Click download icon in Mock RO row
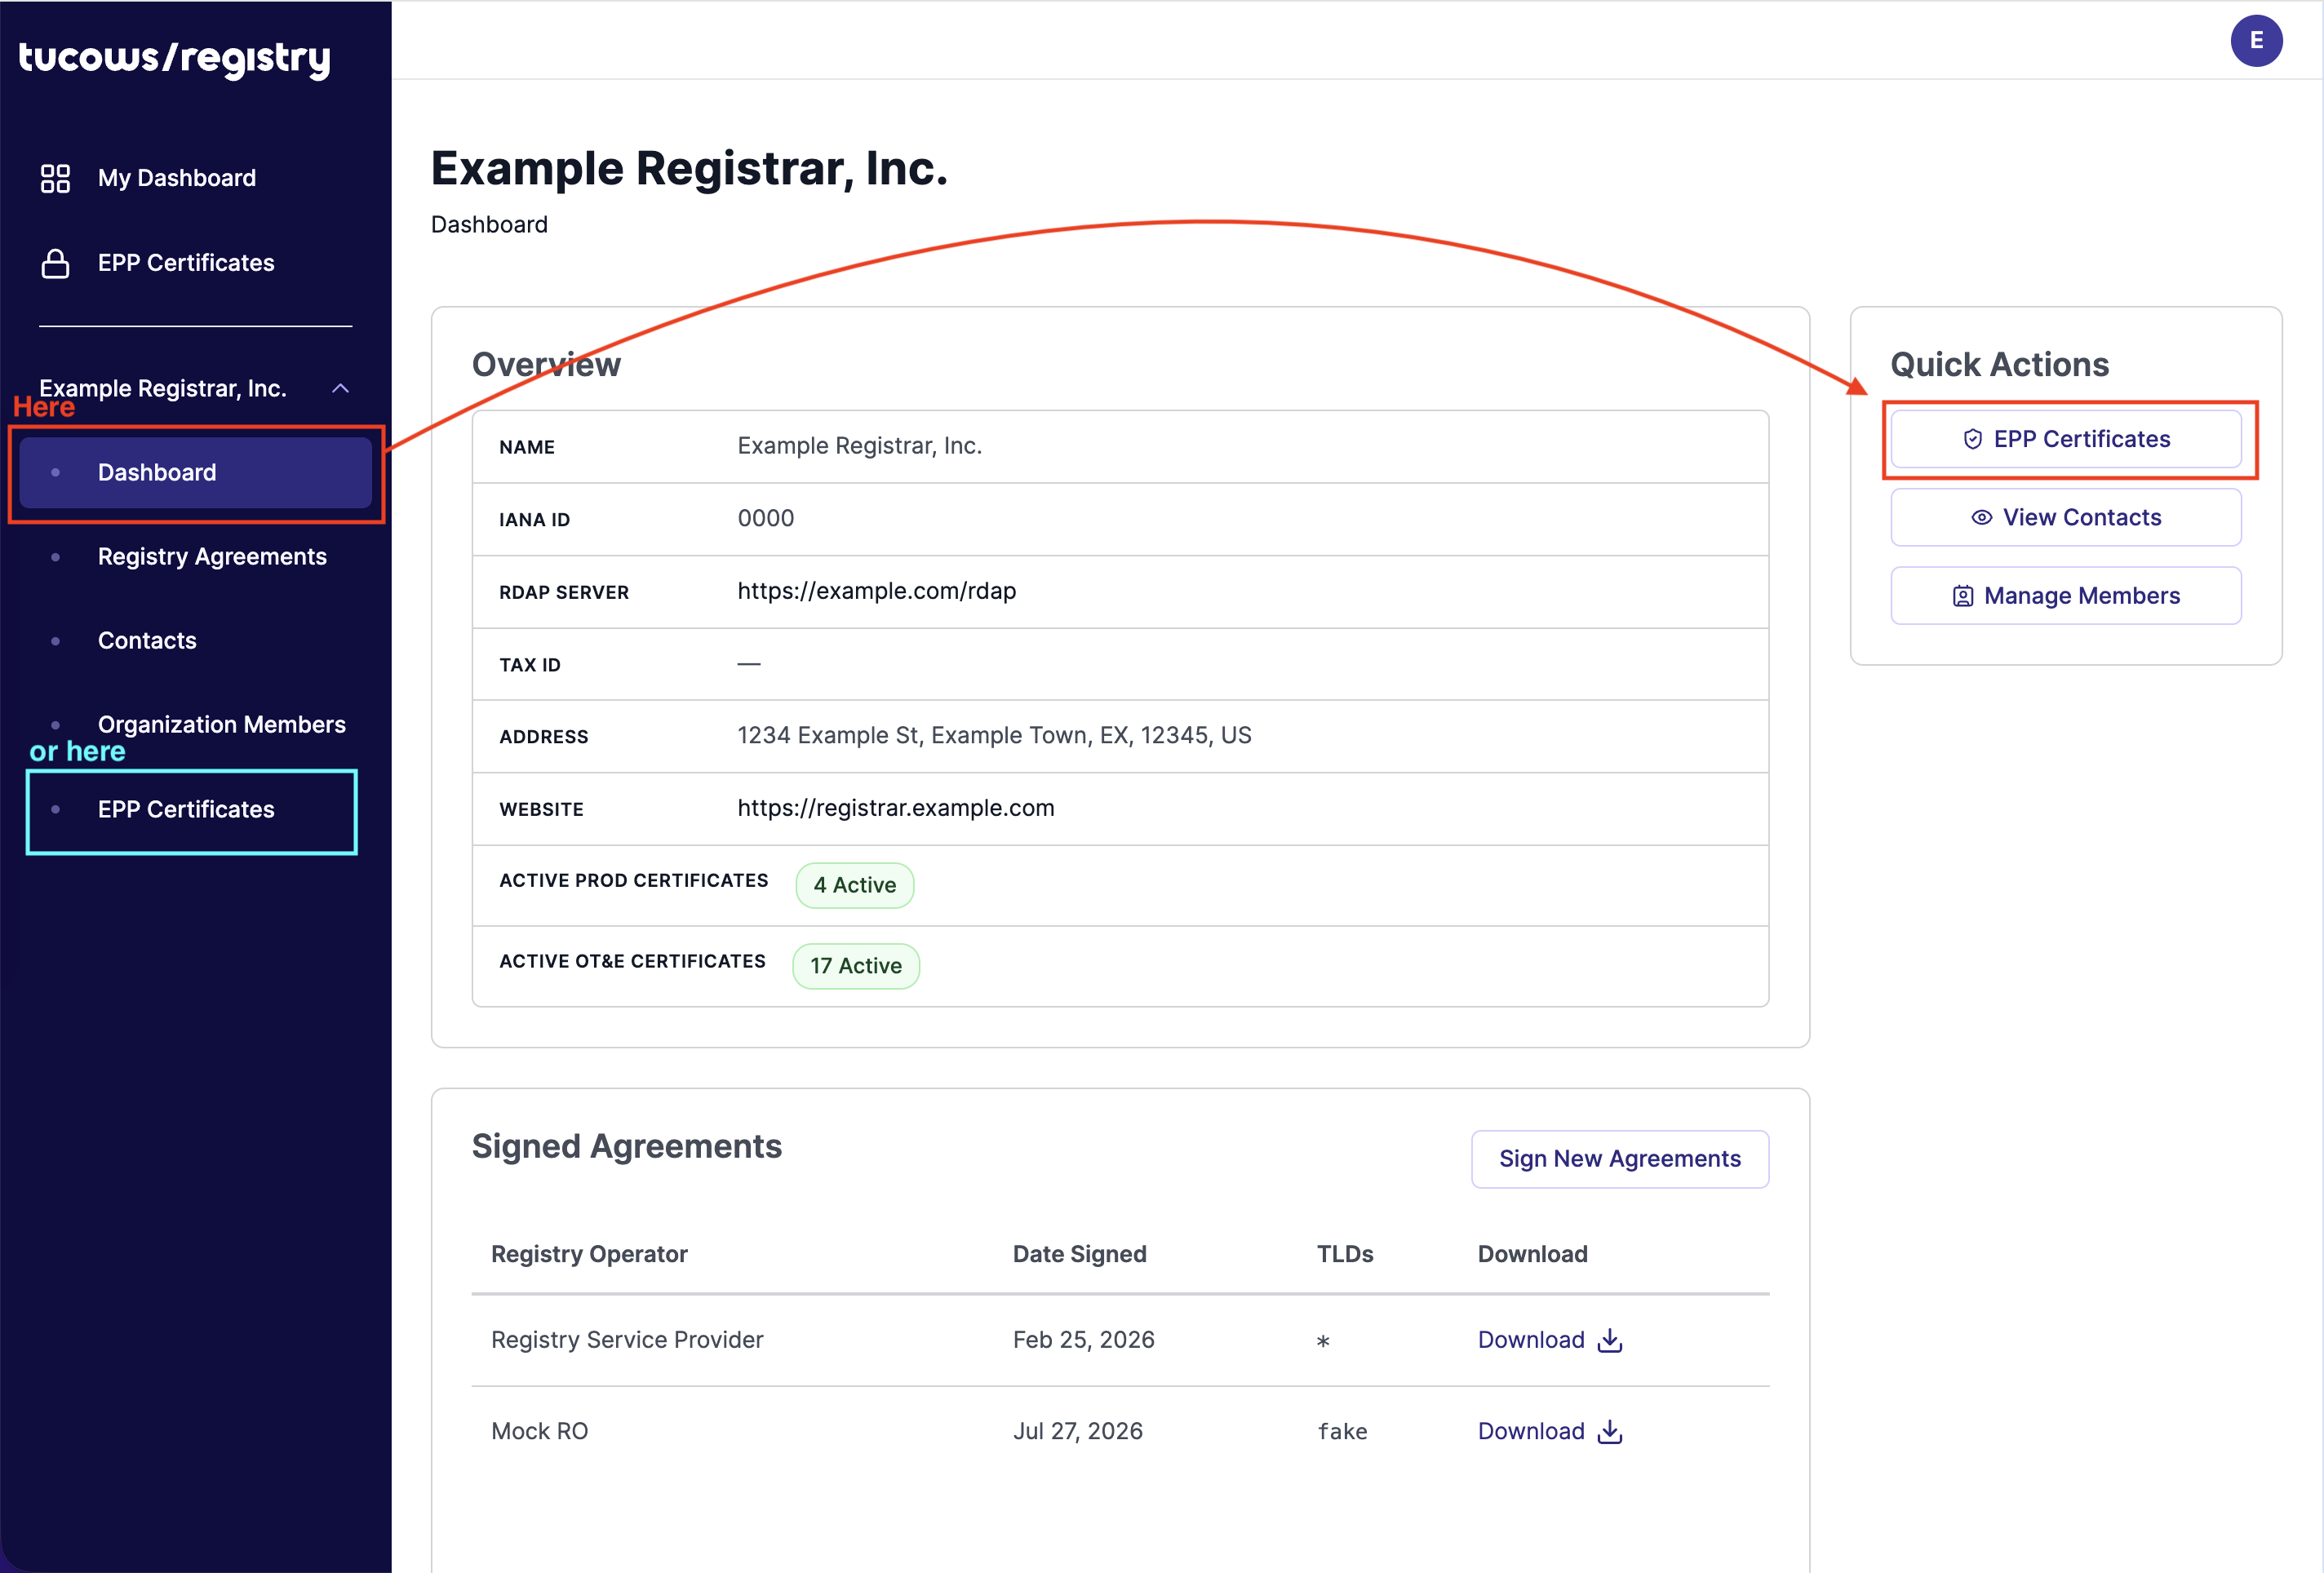 (x=1609, y=1431)
